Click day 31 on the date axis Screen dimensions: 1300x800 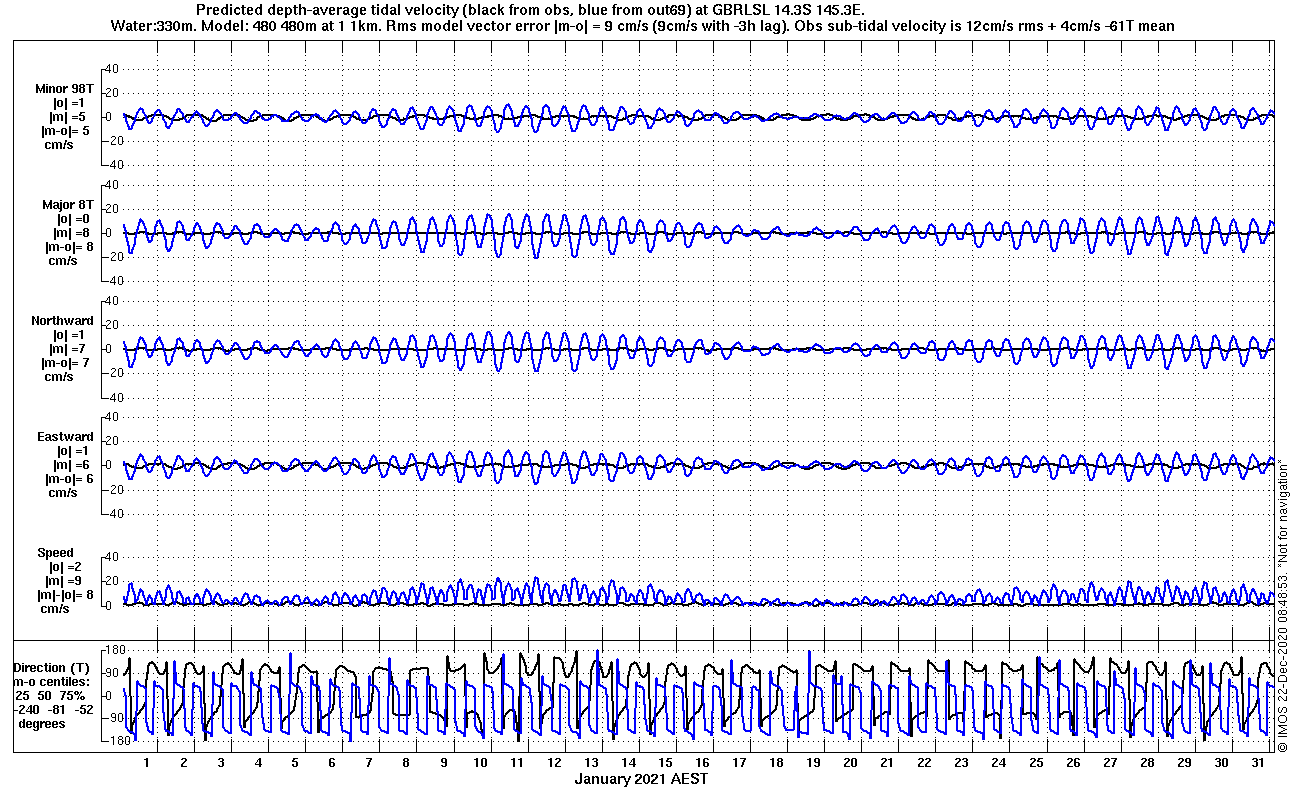tap(1257, 762)
